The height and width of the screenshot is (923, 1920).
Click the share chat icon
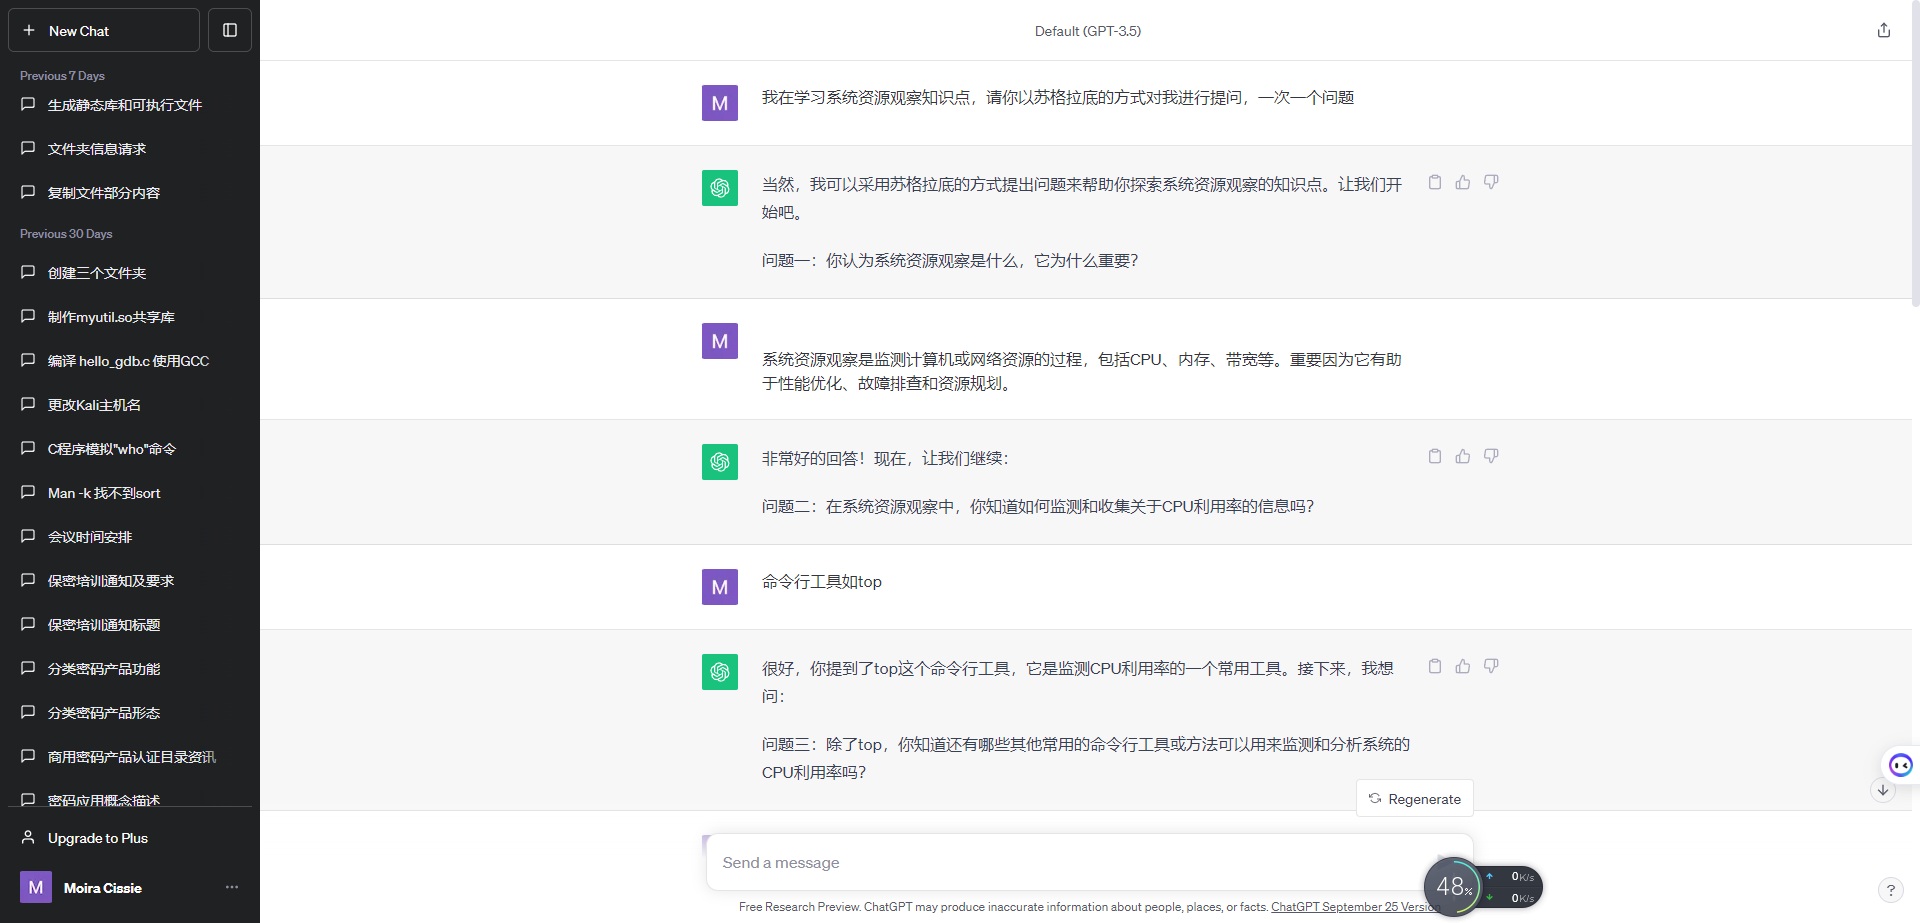click(1884, 30)
